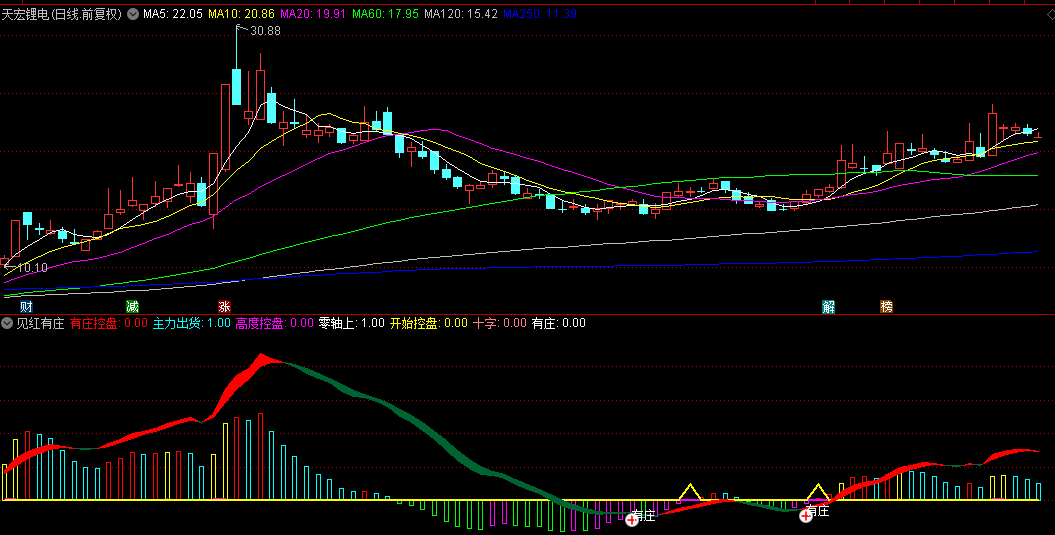Click the 见红有庄 indicator name
The height and width of the screenshot is (535, 1055).
[40, 323]
